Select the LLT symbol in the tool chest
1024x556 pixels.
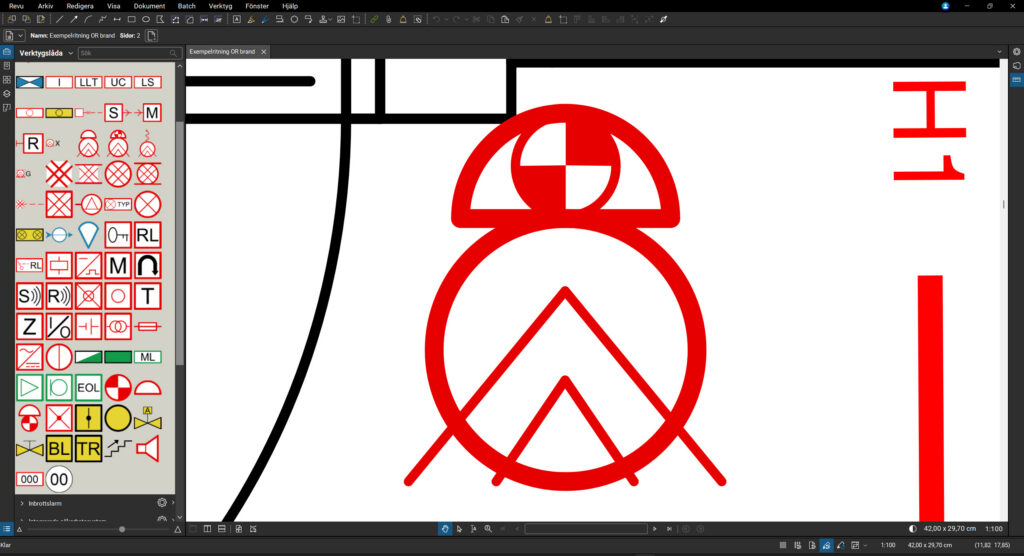tap(88, 82)
